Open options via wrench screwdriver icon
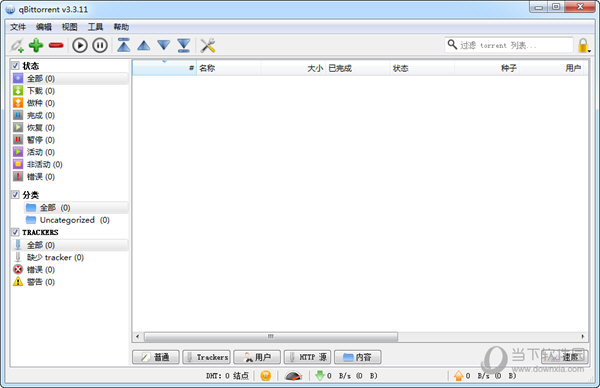 coord(208,46)
